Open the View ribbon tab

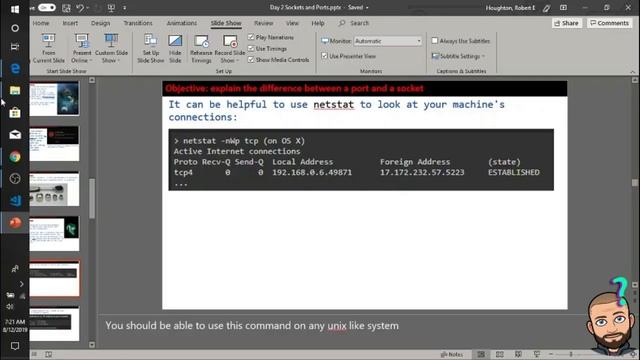(292, 23)
